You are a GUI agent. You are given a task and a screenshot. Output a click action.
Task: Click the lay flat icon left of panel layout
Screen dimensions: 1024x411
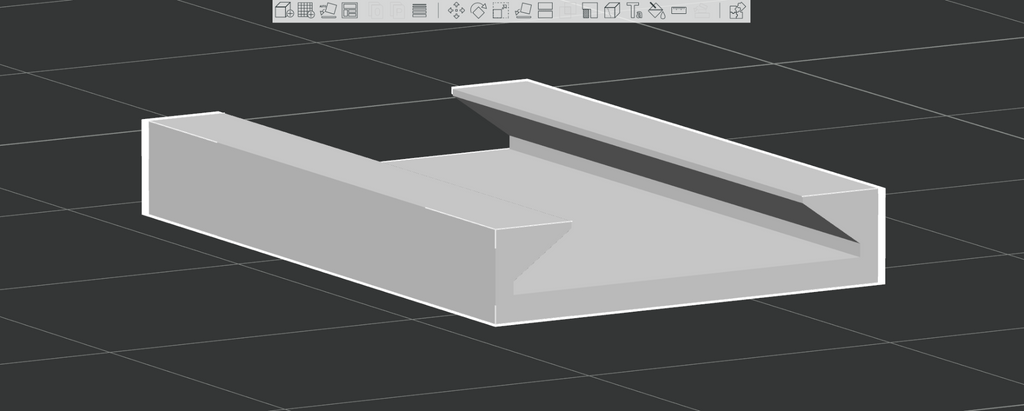pyautogui.click(x=328, y=10)
